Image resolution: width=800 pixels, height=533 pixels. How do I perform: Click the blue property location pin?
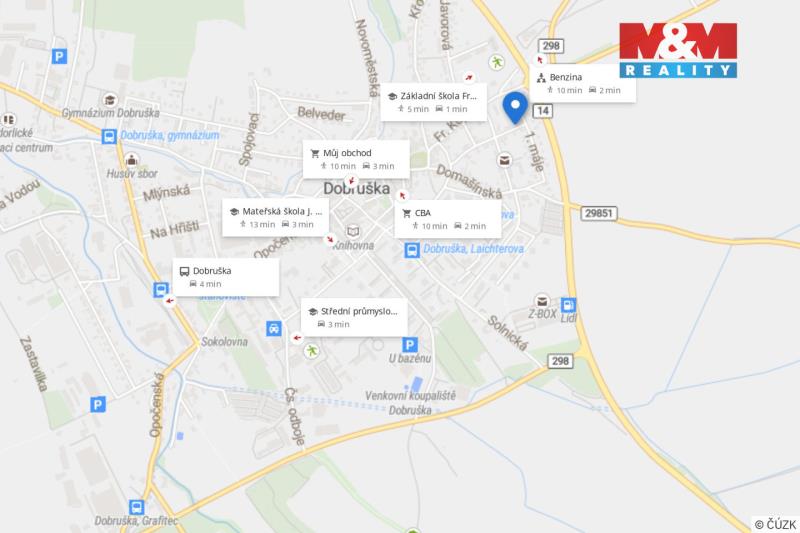pos(515,108)
